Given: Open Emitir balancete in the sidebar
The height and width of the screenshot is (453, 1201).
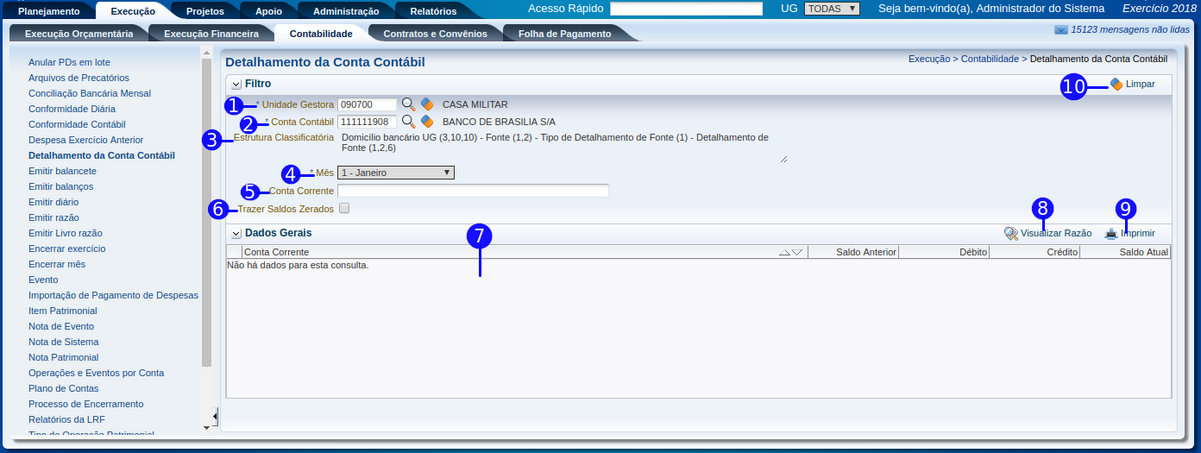Looking at the screenshot, I should [x=62, y=171].
